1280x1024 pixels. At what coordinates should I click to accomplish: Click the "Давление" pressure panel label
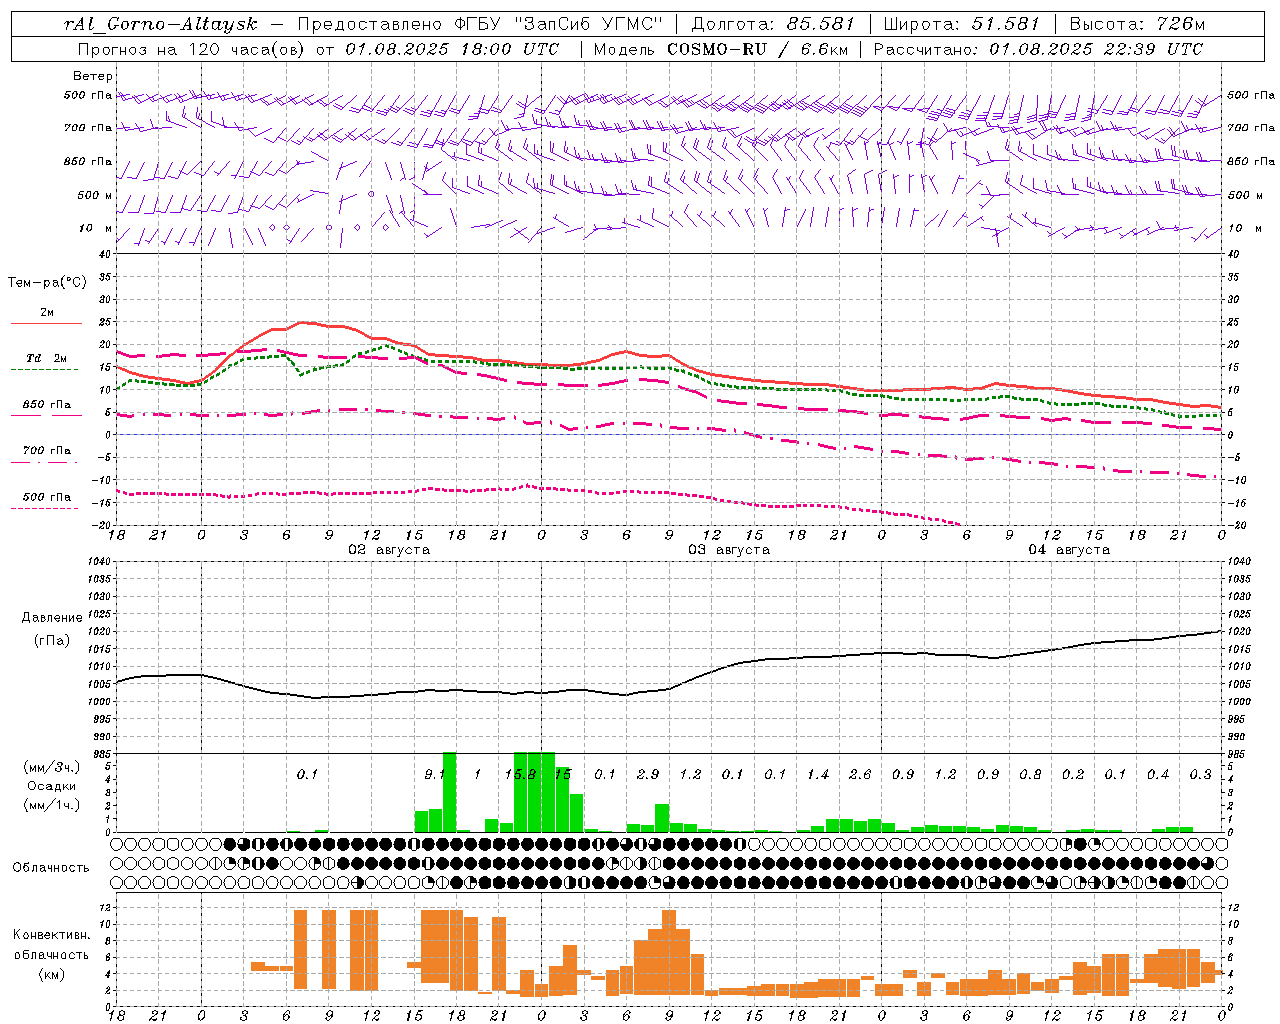tap(52, 618)
